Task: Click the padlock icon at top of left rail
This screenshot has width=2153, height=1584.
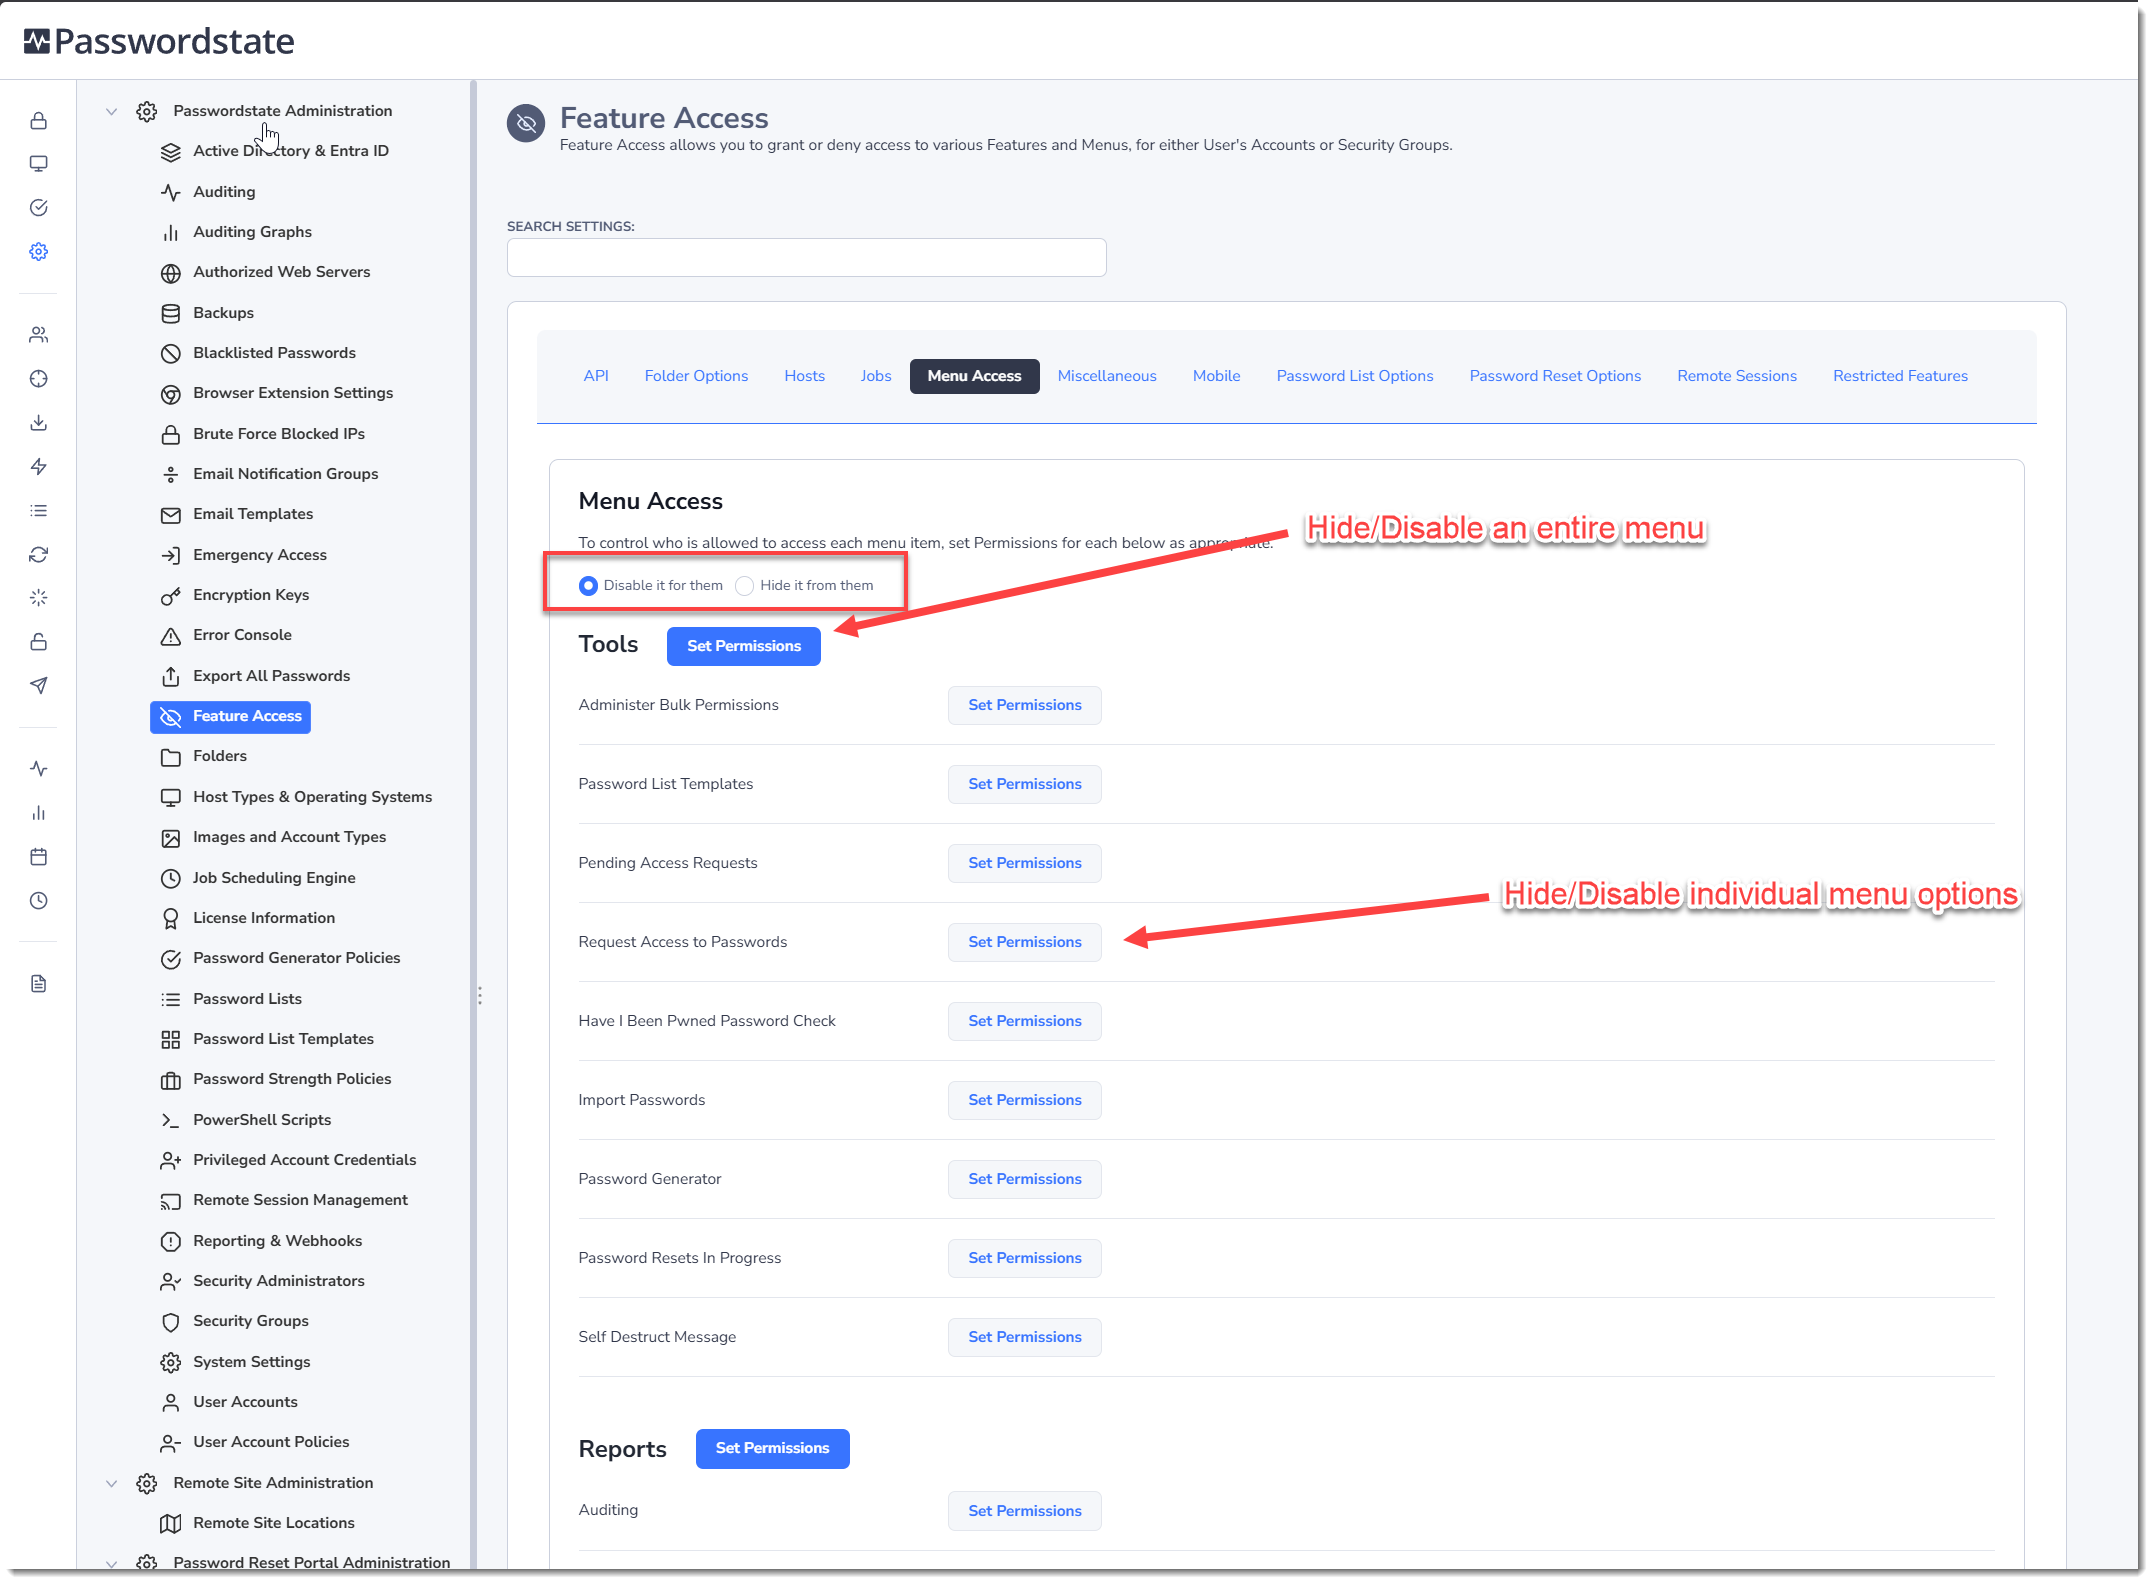Action: coord(39,121)
